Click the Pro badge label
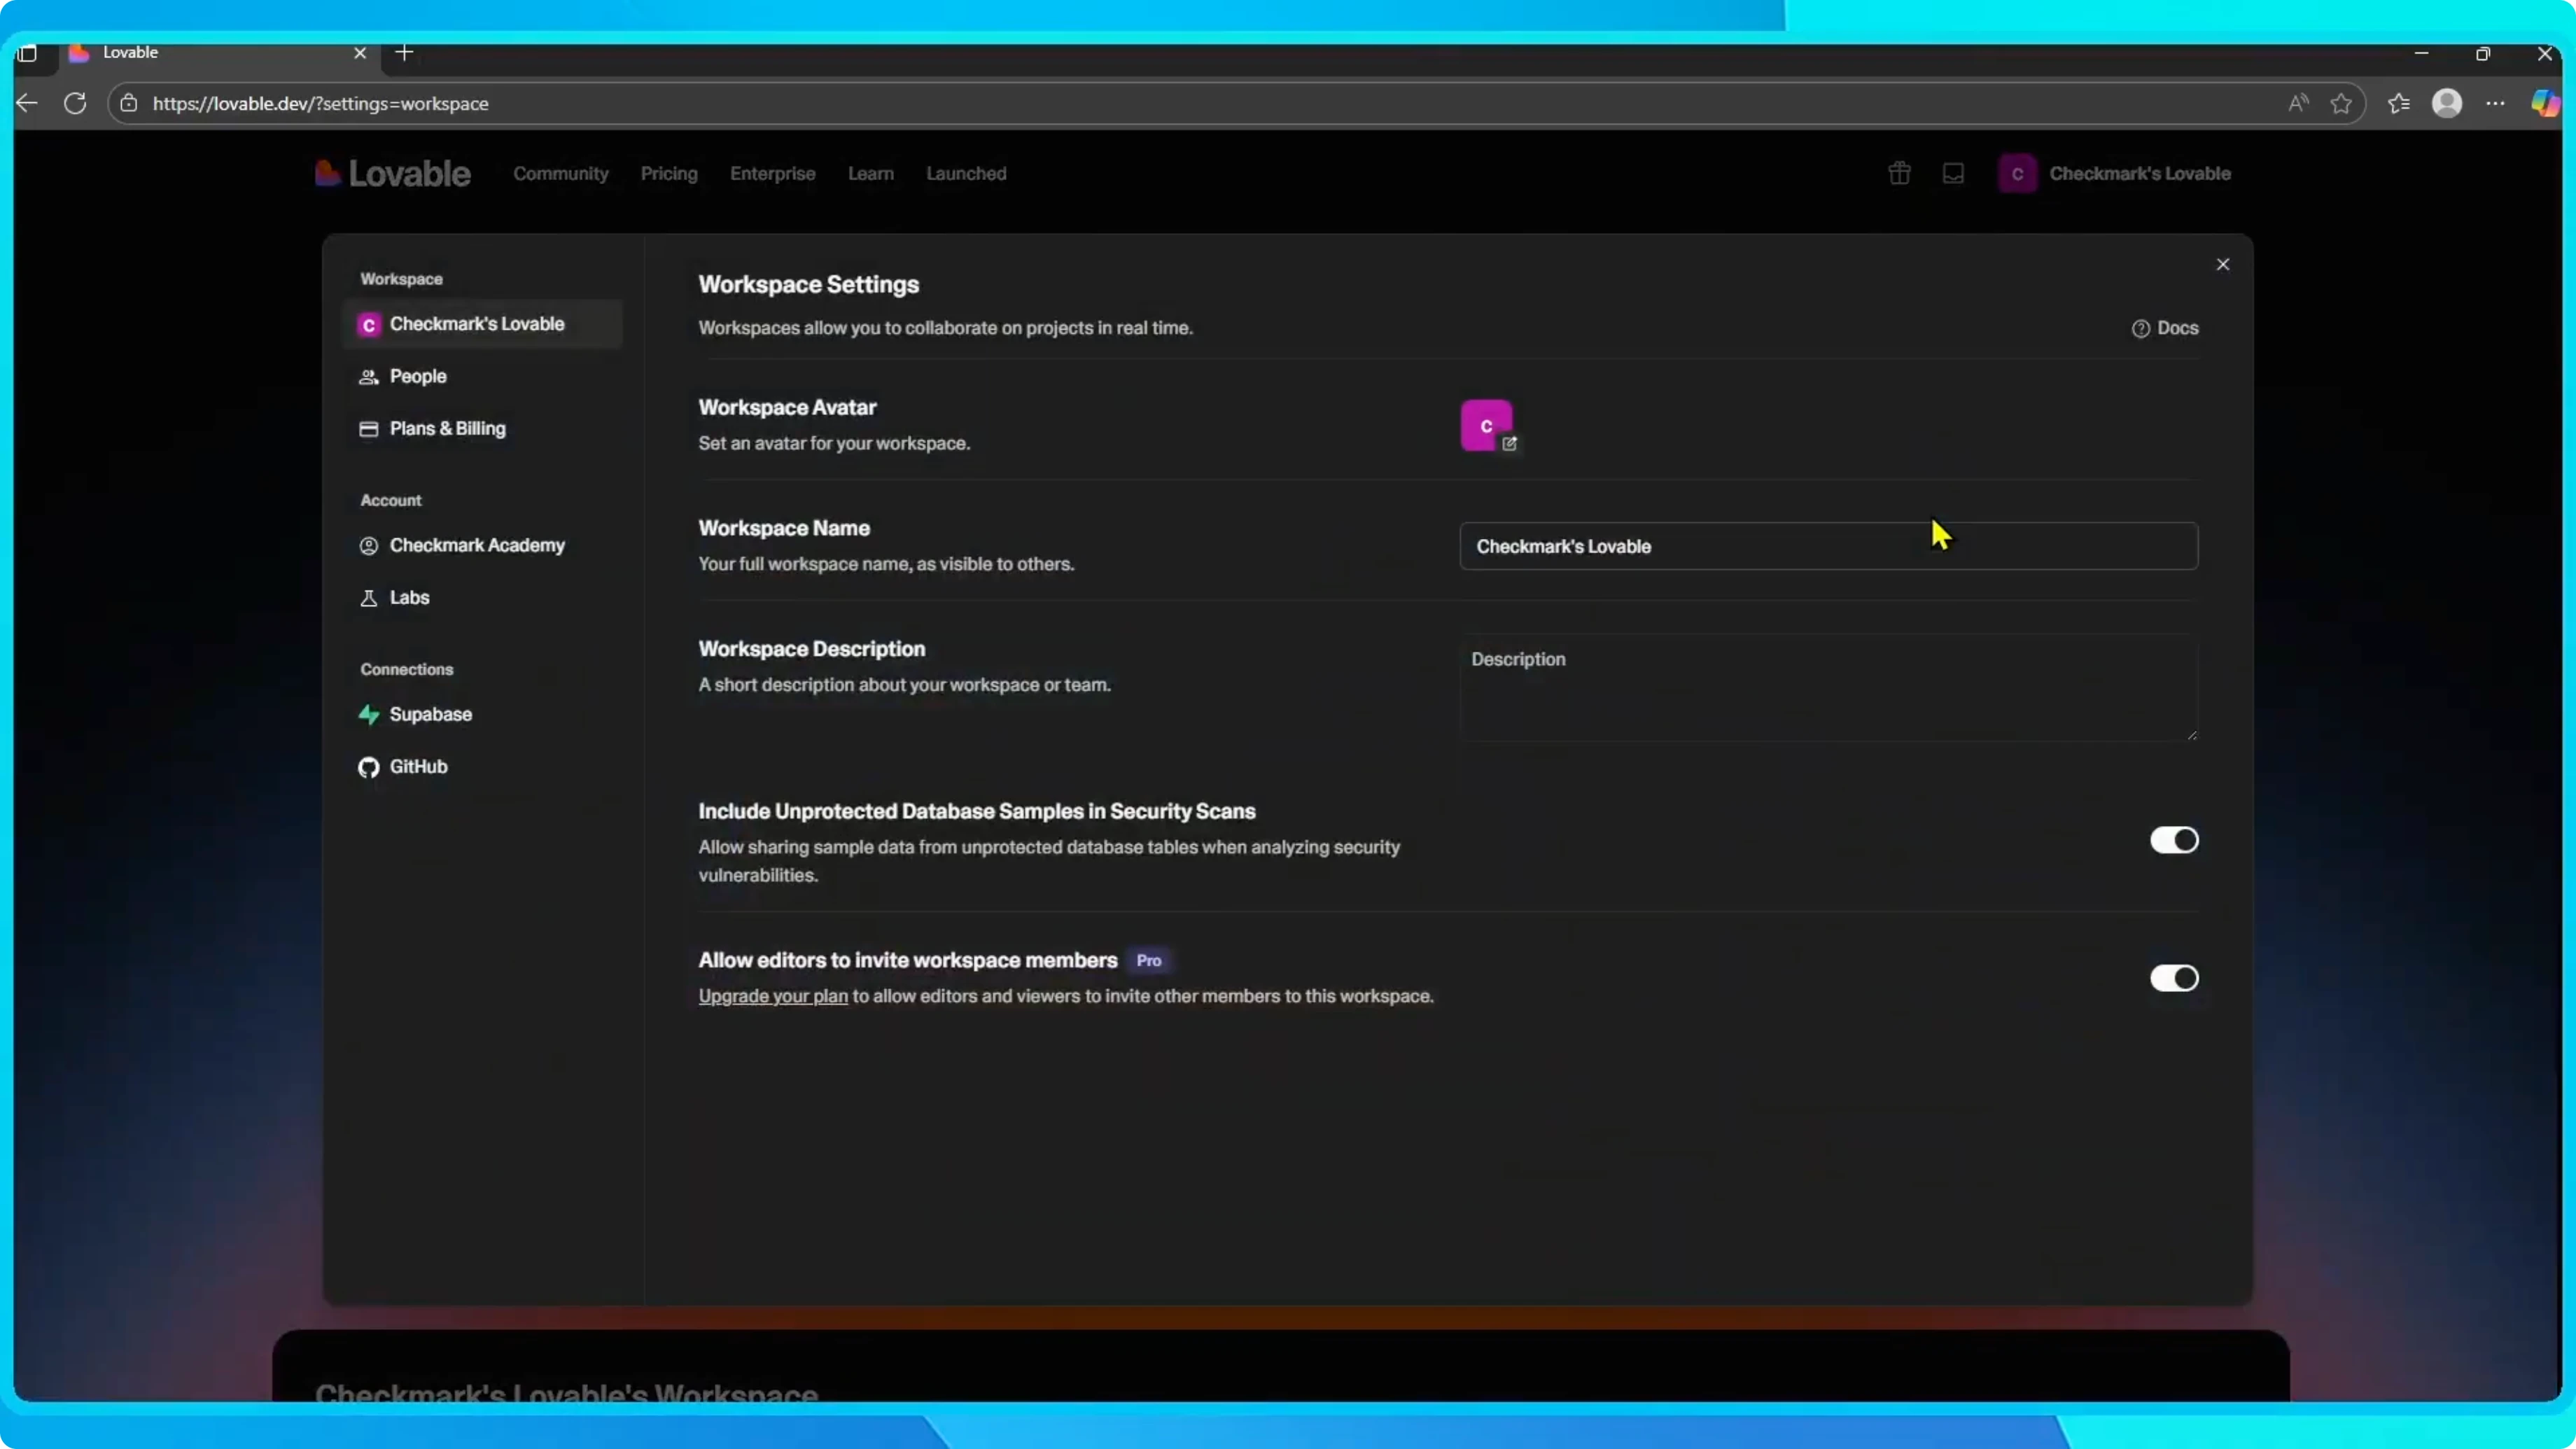Screen dimensions: 2576x1449 pyautogui.click(x=1148, y=960)
